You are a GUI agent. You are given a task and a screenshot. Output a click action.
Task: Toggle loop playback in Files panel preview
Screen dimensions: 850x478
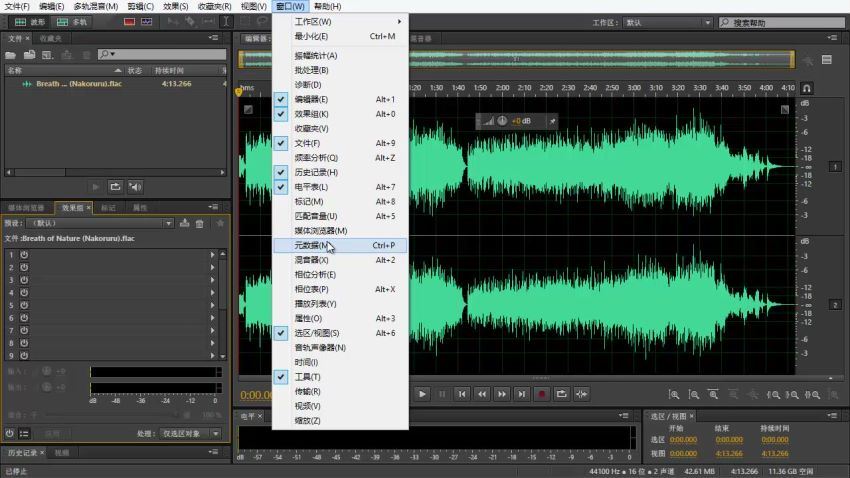[115, 186]
